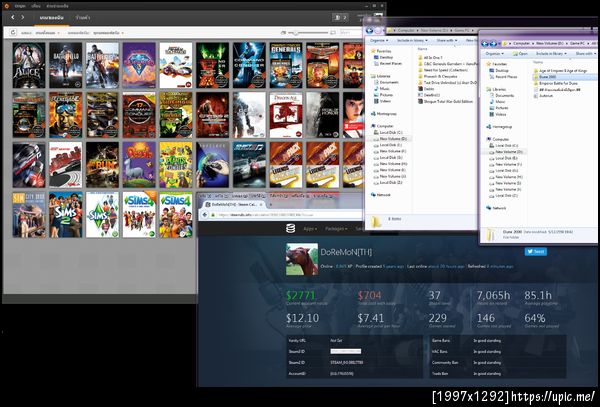Viewport: 600px width, 407px height.
Task: Open the Burnout Paradise game tile
Action: tap(176, 65)
